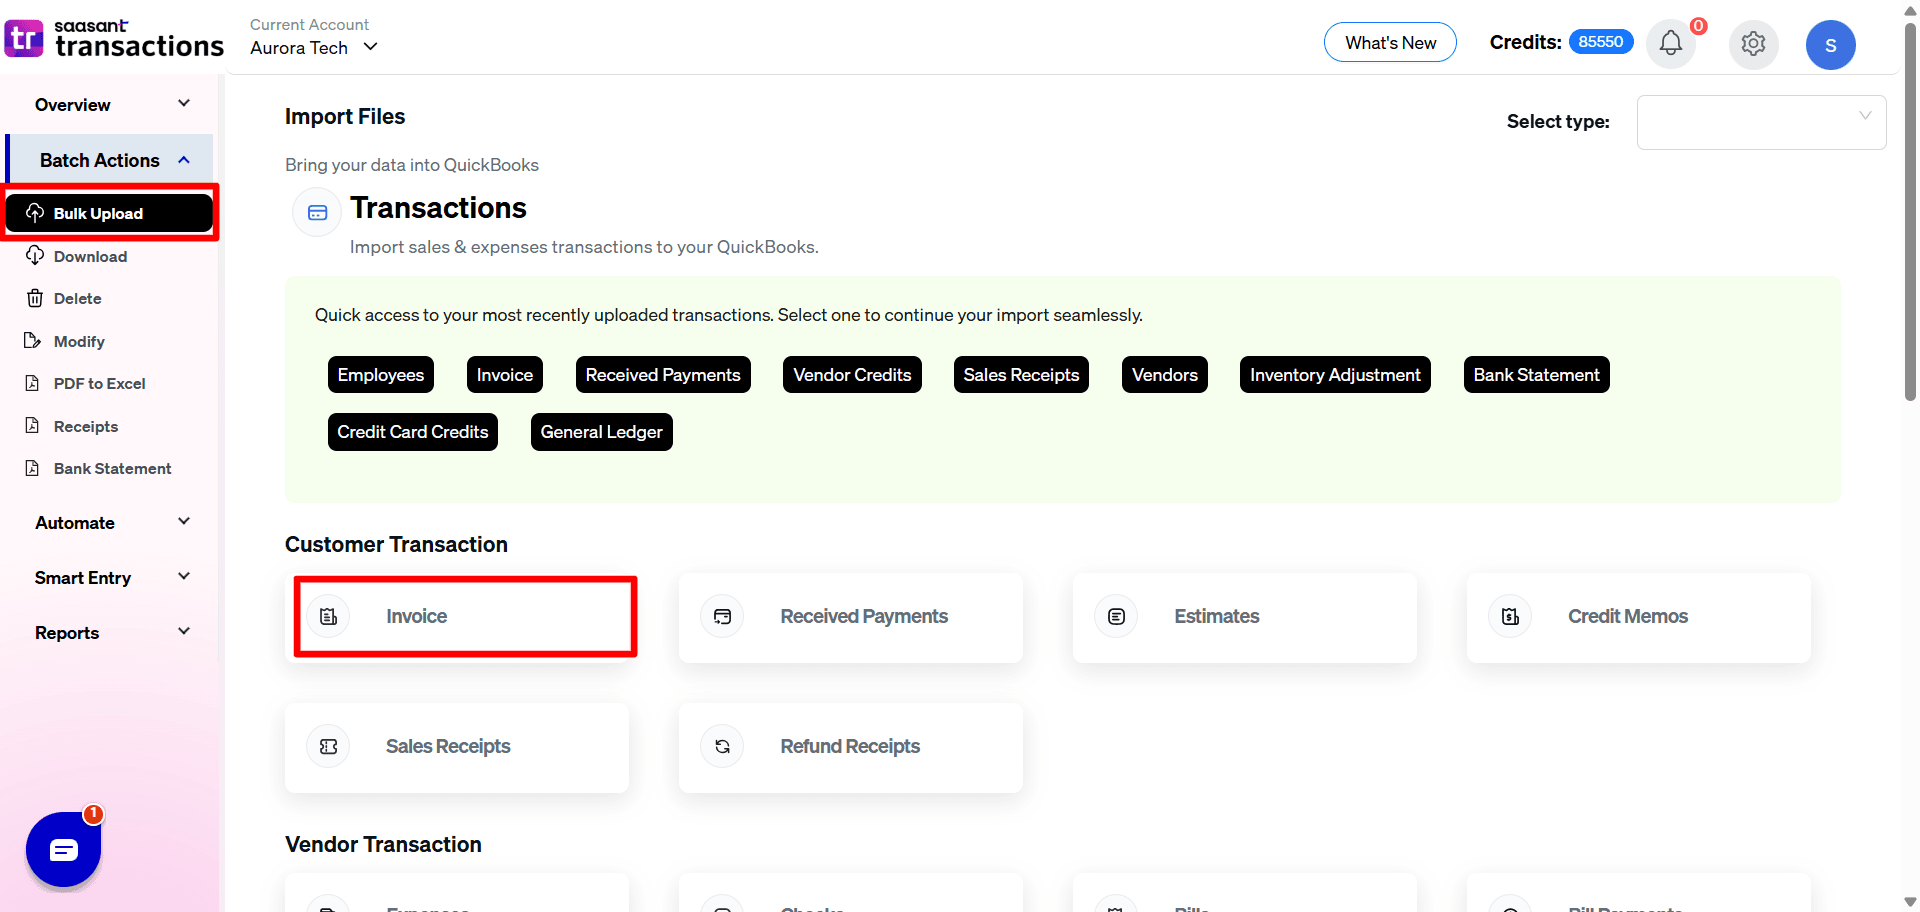Click the Download cloud icon in sidebar

point(35,256)
